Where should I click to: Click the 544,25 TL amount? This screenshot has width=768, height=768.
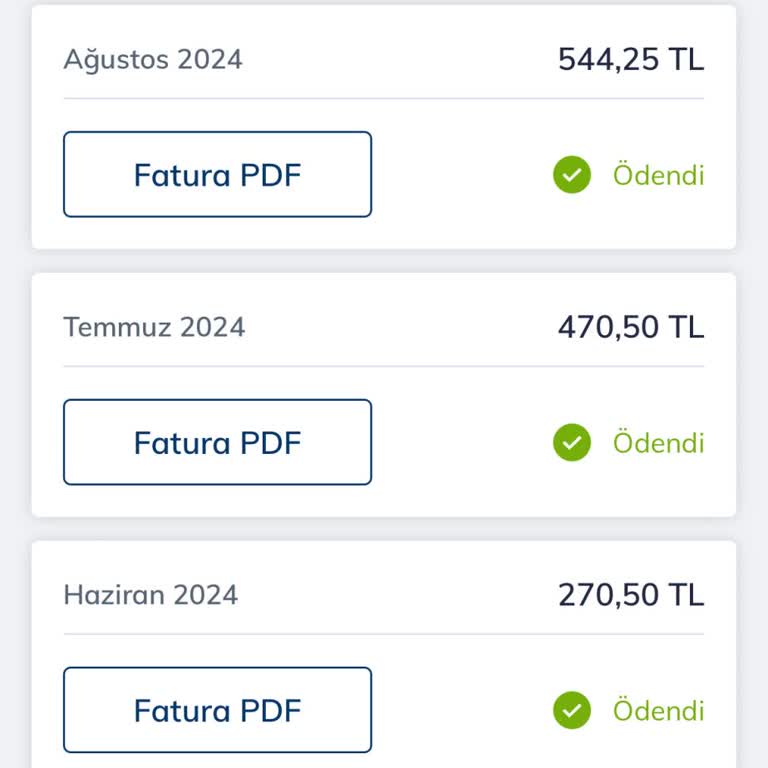tap(631, 60)
